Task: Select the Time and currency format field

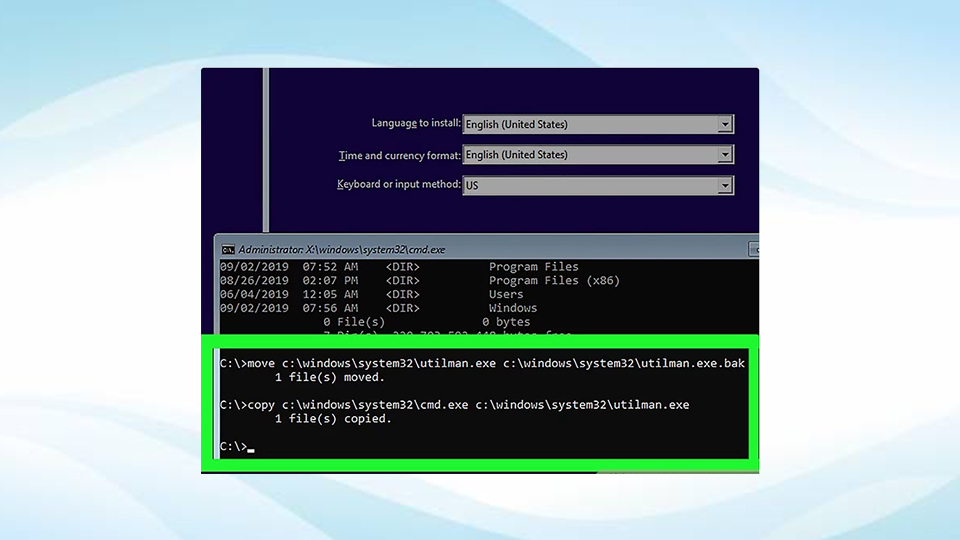Action: pos(590,155)
